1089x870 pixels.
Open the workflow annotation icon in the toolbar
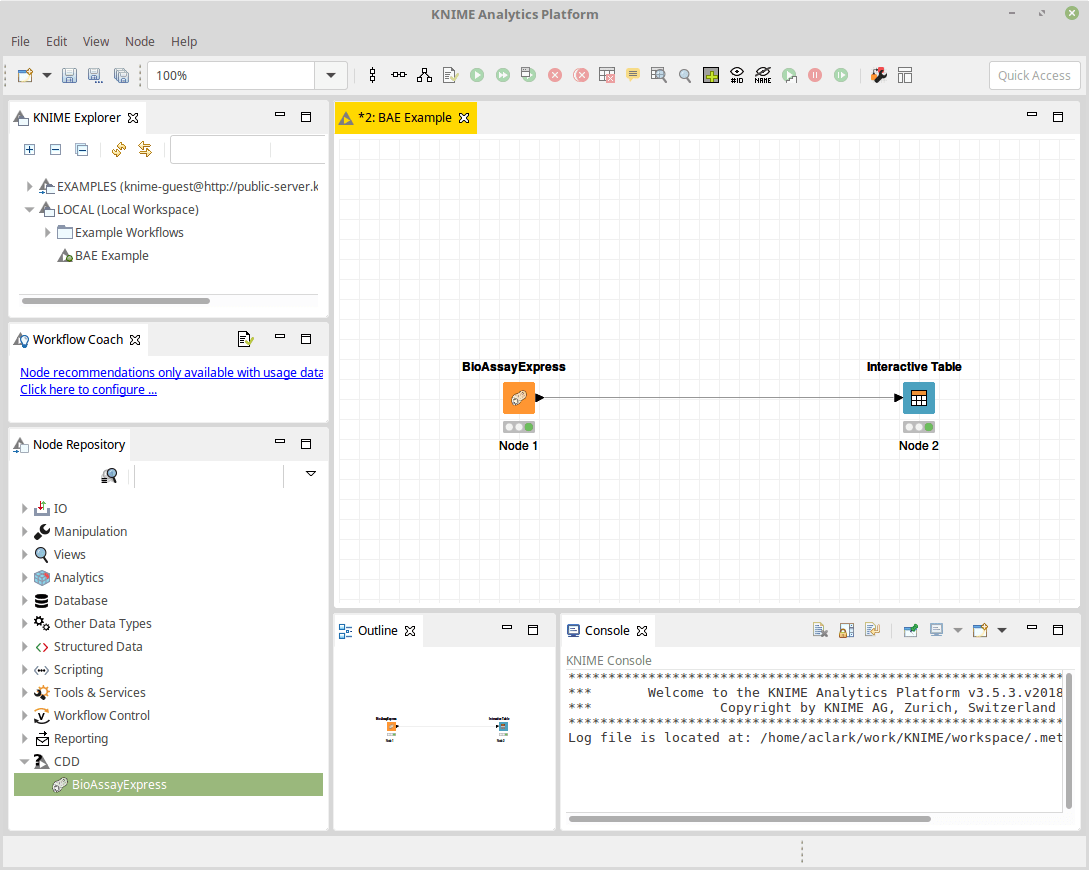634,75
